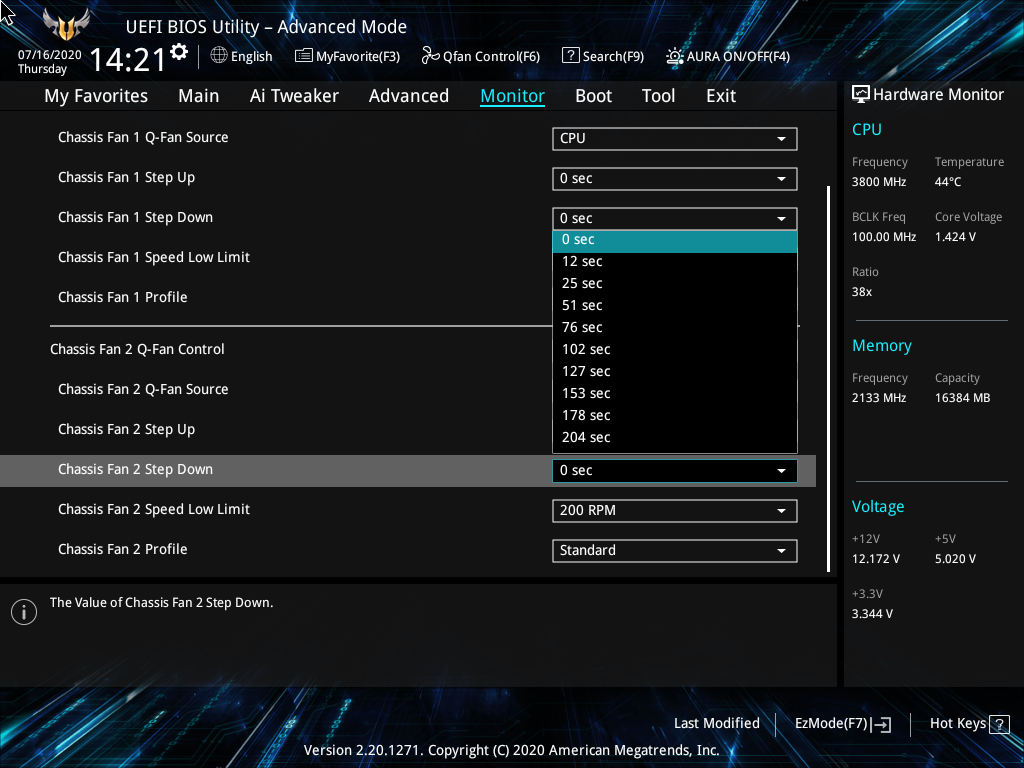Select 204 sec option
This screenshot has height=768, width=1024.
[x=675, y=438]
